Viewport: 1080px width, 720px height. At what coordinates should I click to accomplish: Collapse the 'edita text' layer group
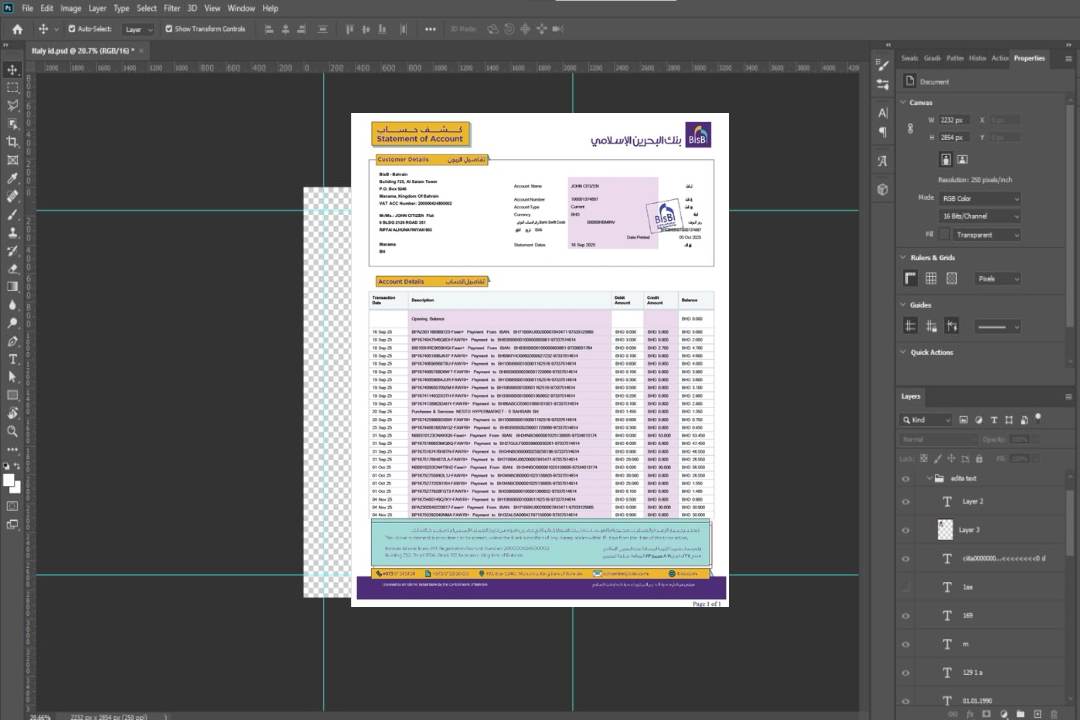click(929, 478)
